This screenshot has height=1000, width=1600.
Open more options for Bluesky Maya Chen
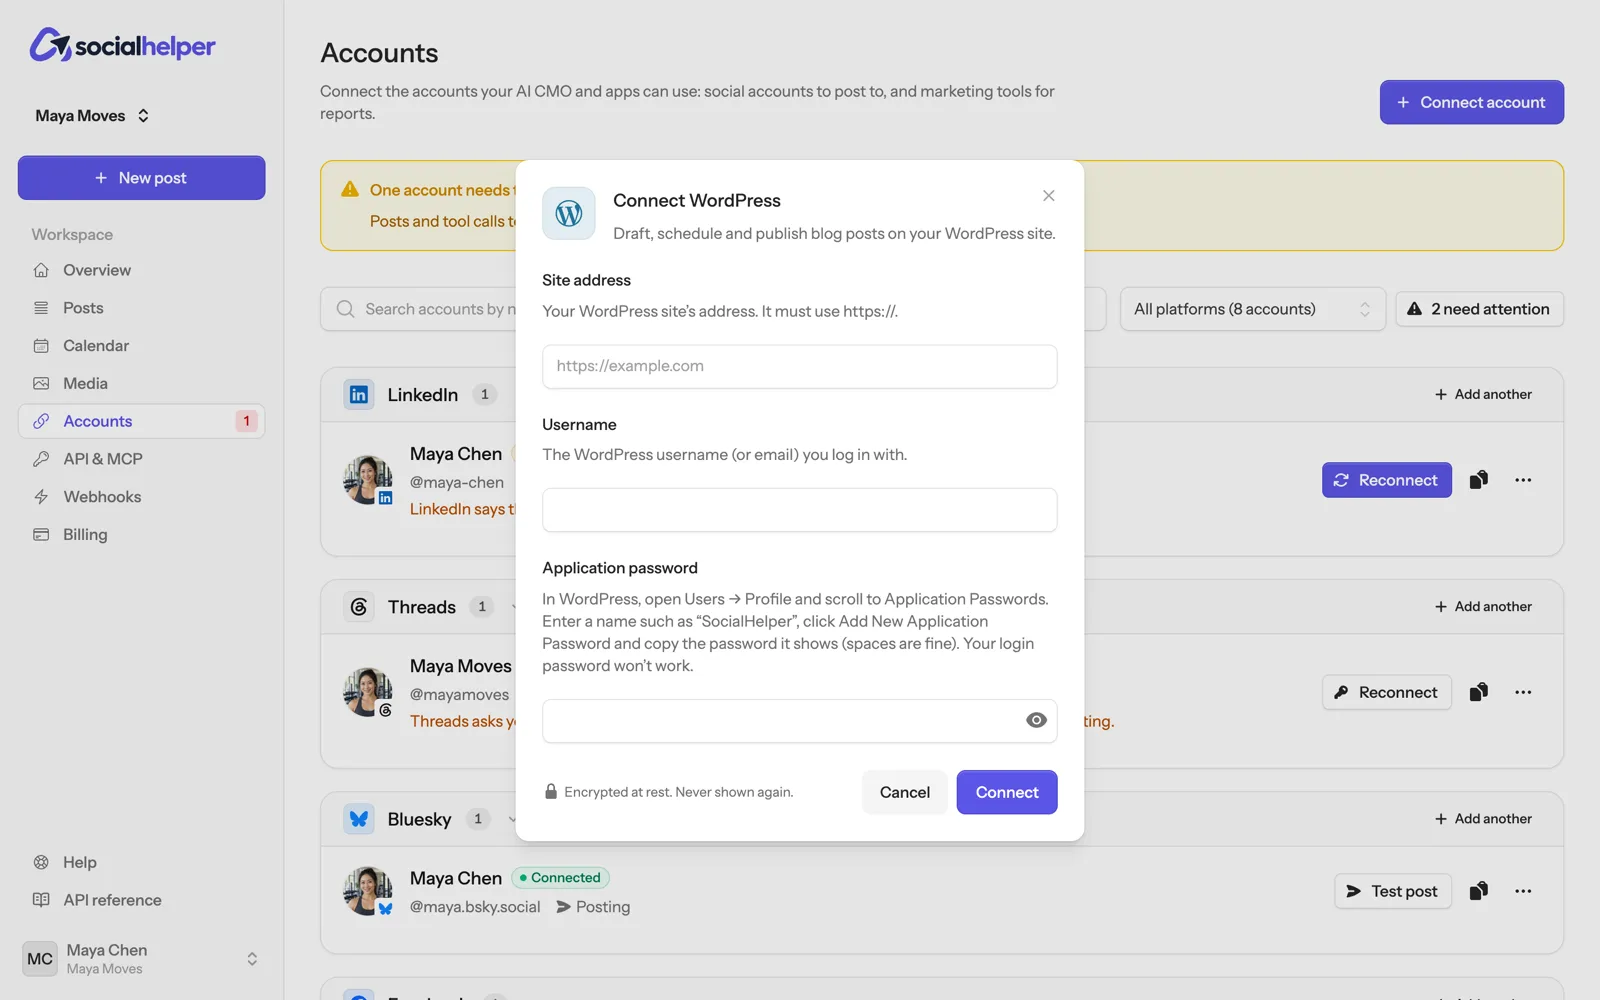1523,891
